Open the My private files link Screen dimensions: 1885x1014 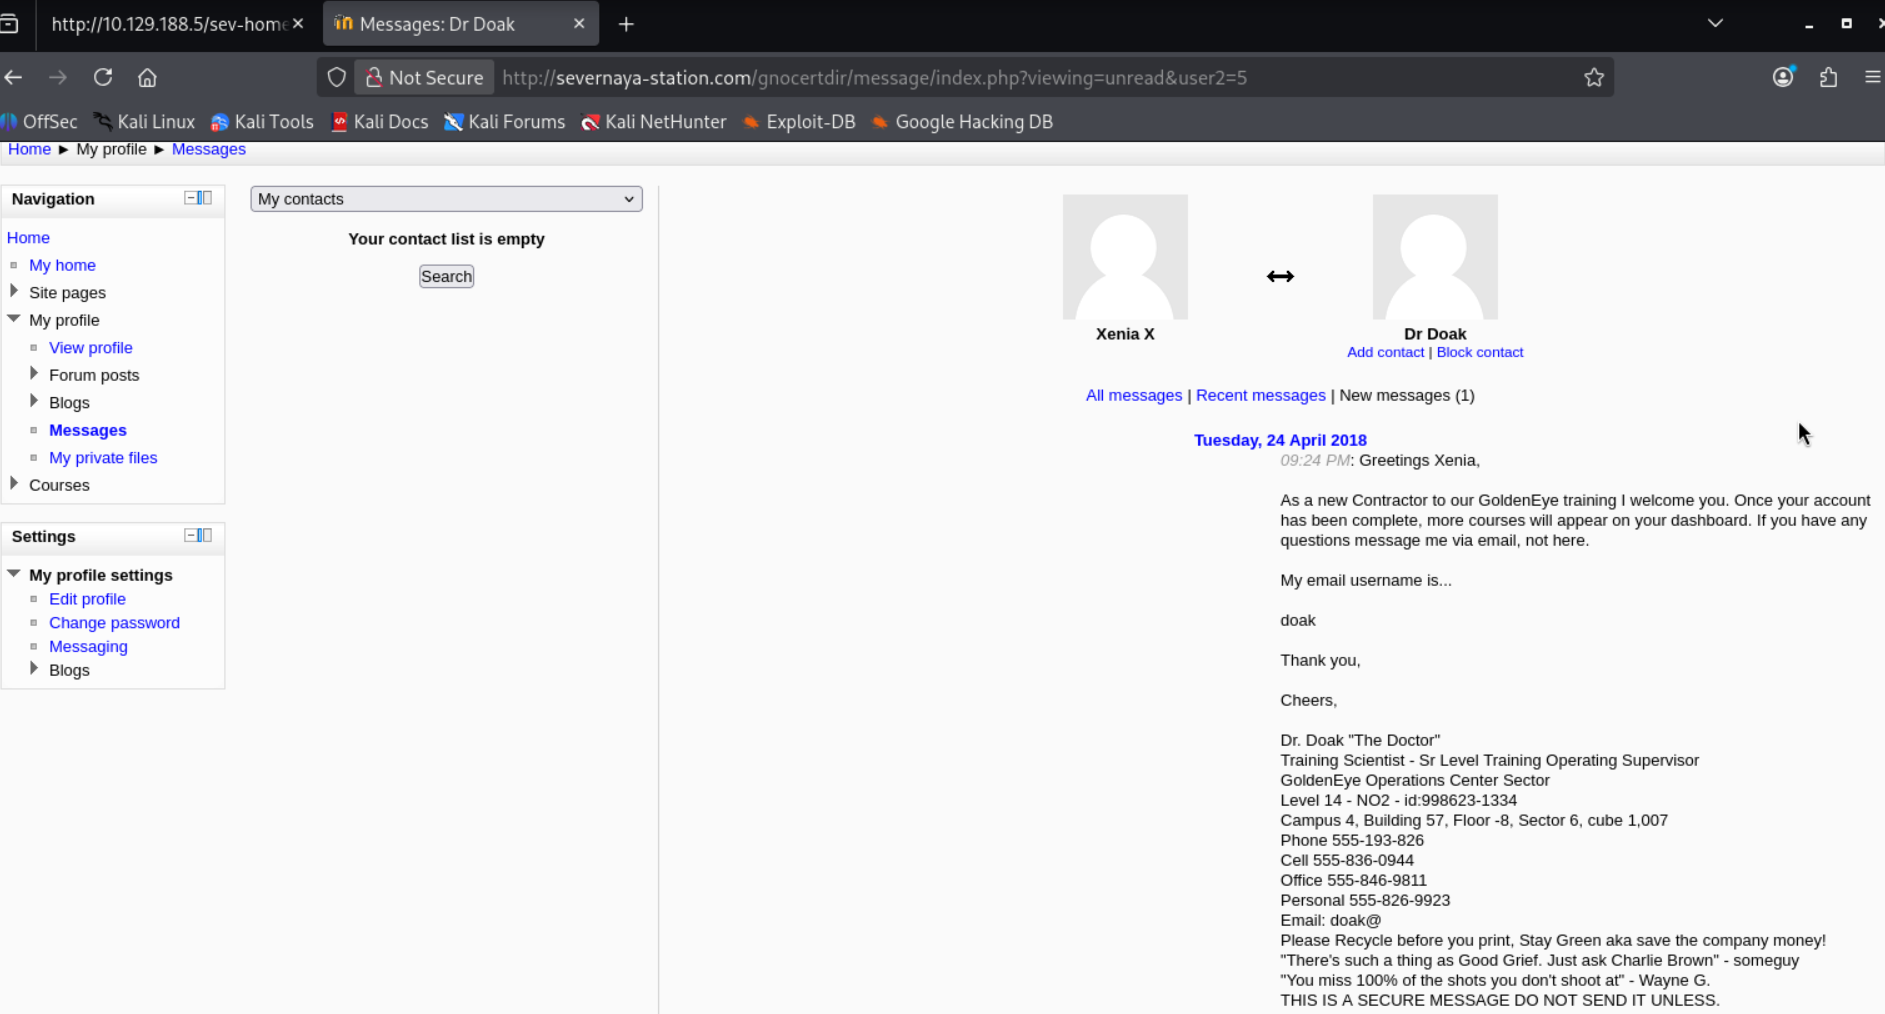(103, 457)
